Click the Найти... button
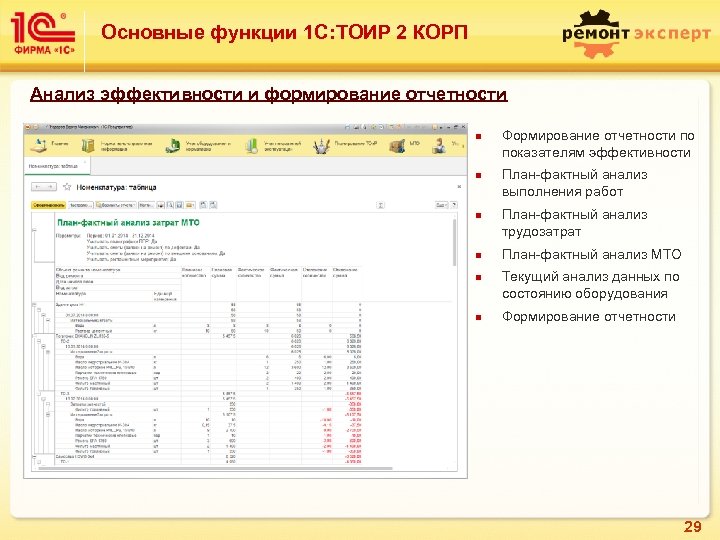 pos(146,205)
